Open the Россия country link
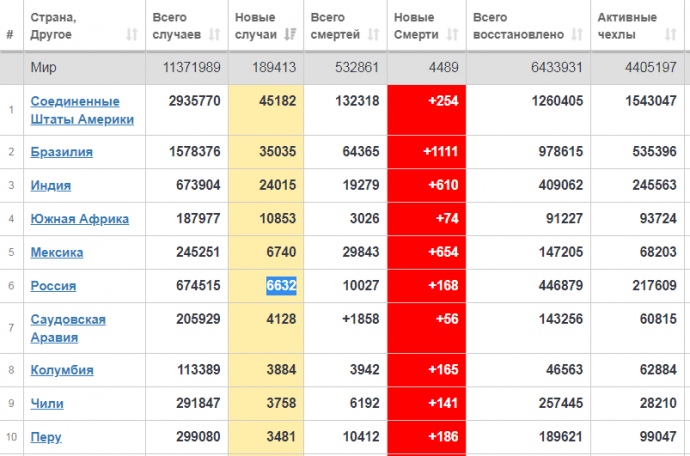This screenshot has width=690, height=456. [53, 286]
